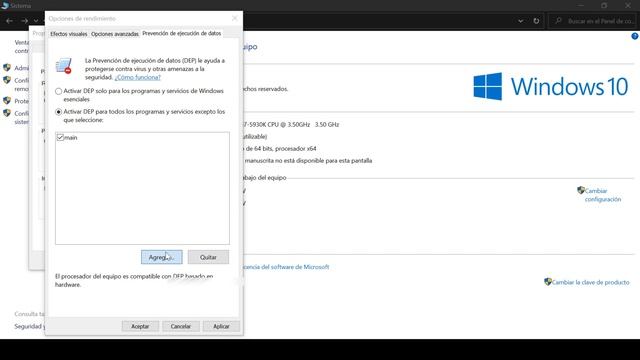Click the Windows 10 logo
Screen dimensions: 640x360
(550, 86)
